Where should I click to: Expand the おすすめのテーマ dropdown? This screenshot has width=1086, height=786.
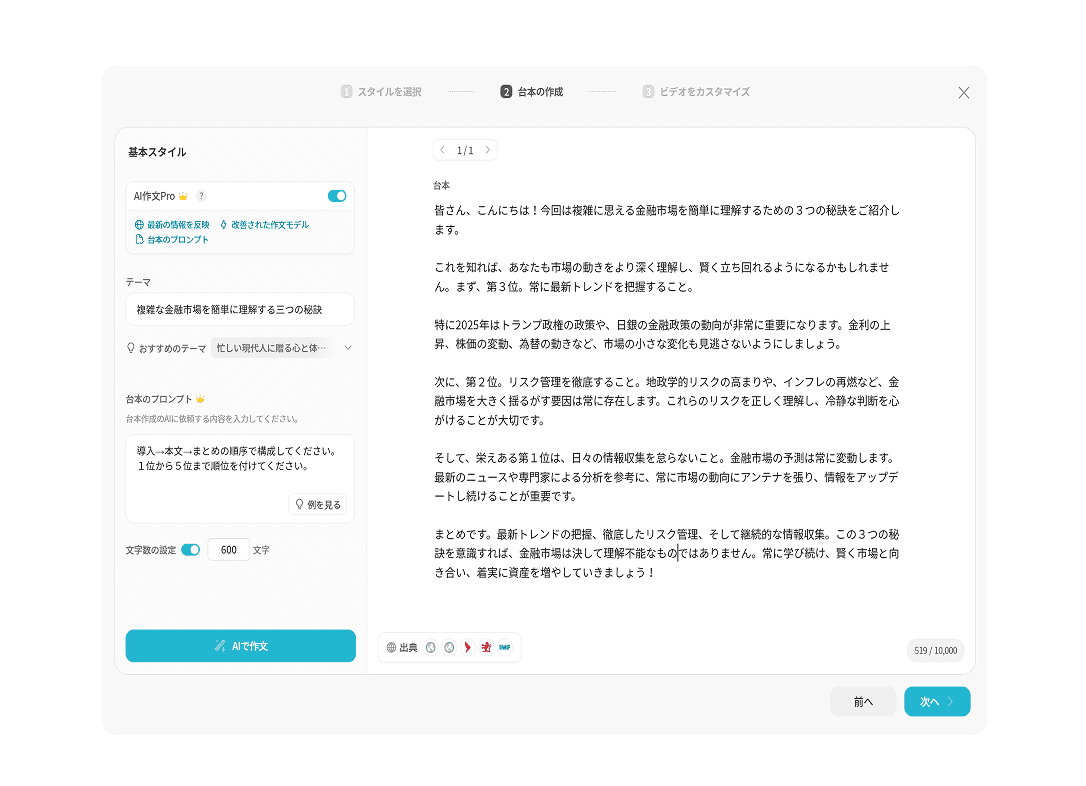[347, 348]
